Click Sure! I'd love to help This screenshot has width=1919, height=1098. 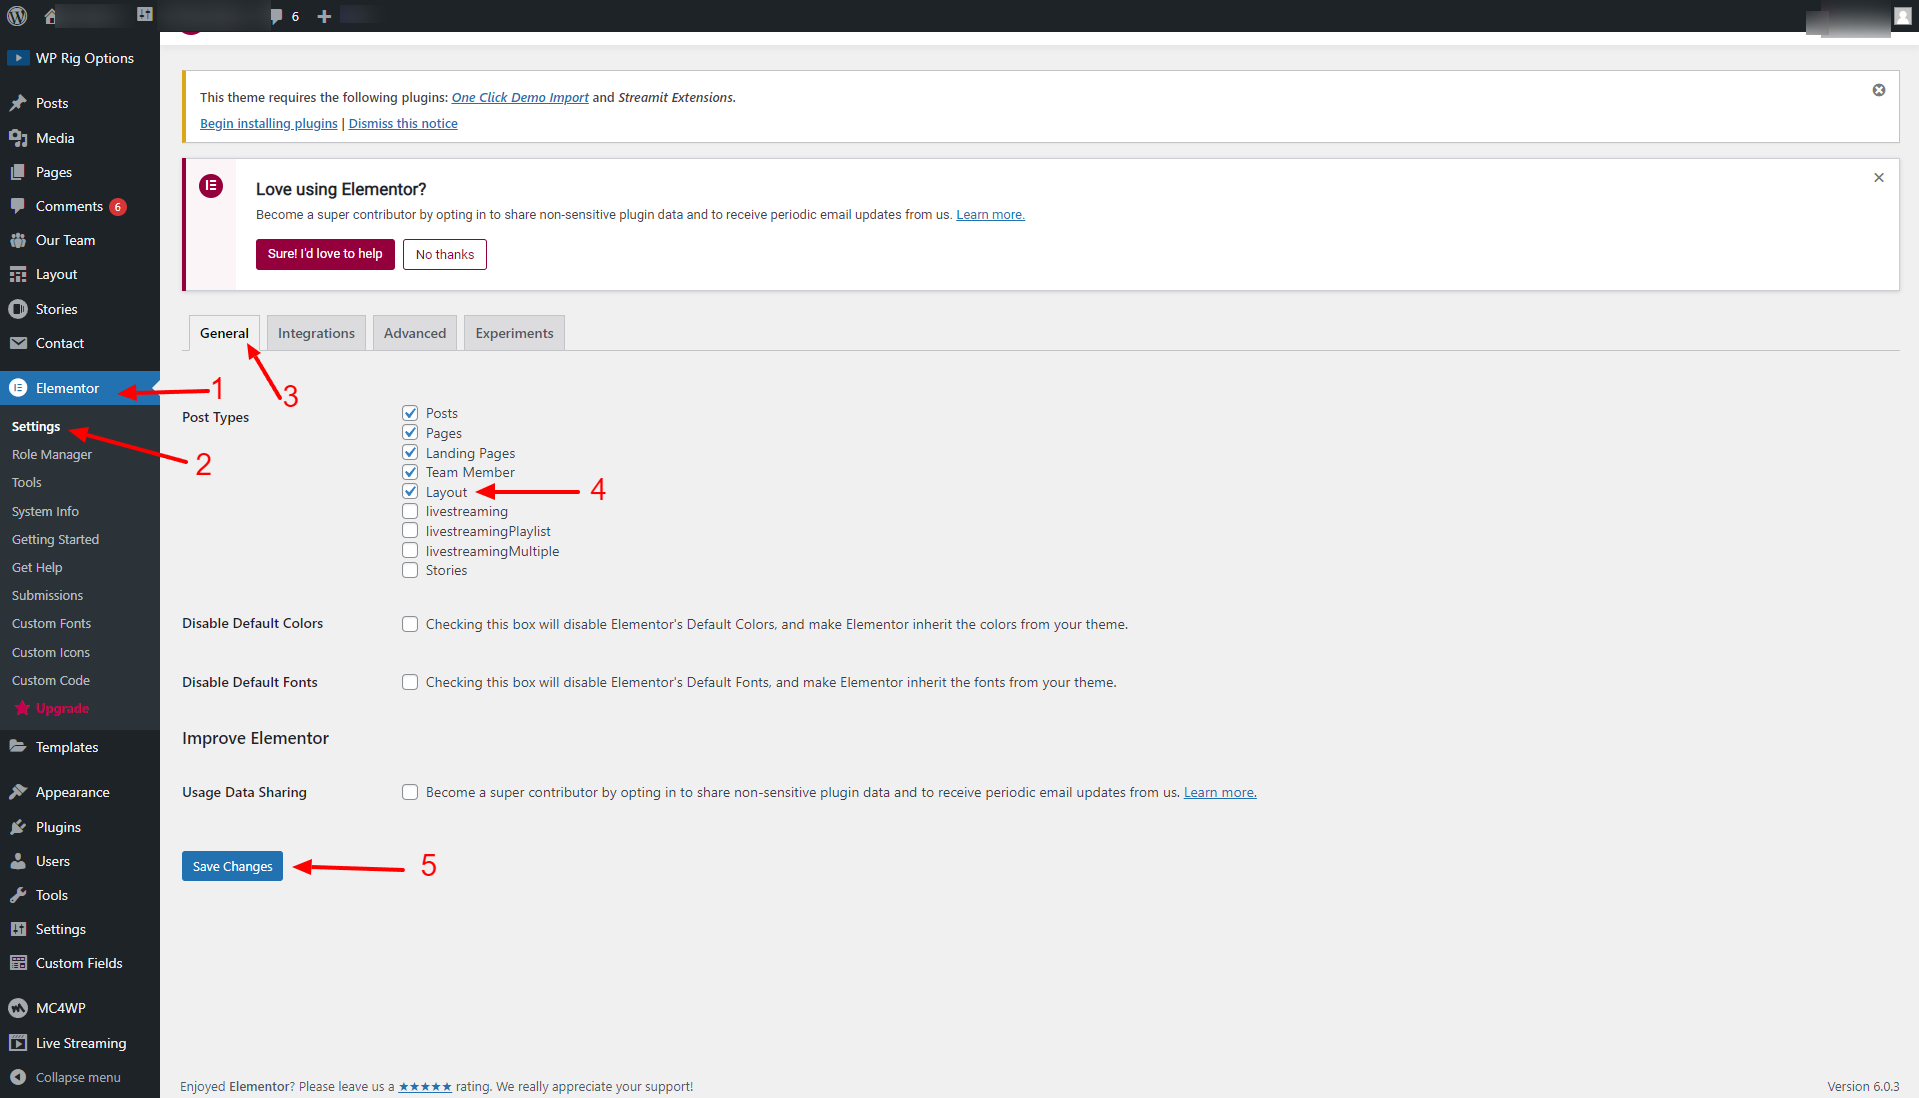tap(325, 254)
